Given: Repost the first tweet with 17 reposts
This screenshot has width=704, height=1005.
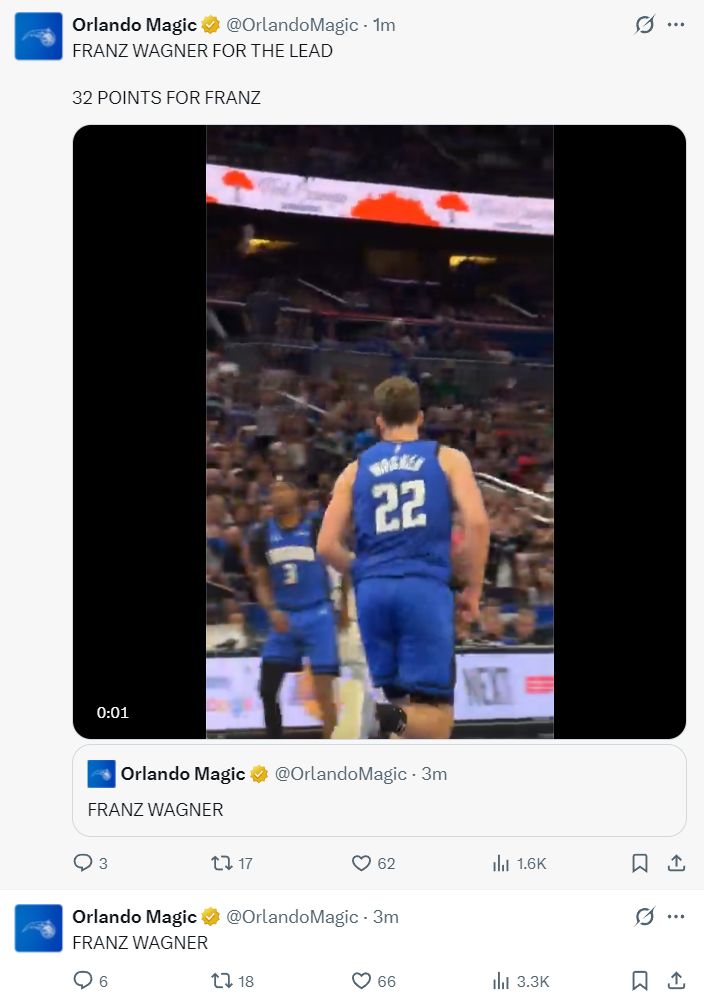Looking at the screenshot, I should tap(222, 863).
